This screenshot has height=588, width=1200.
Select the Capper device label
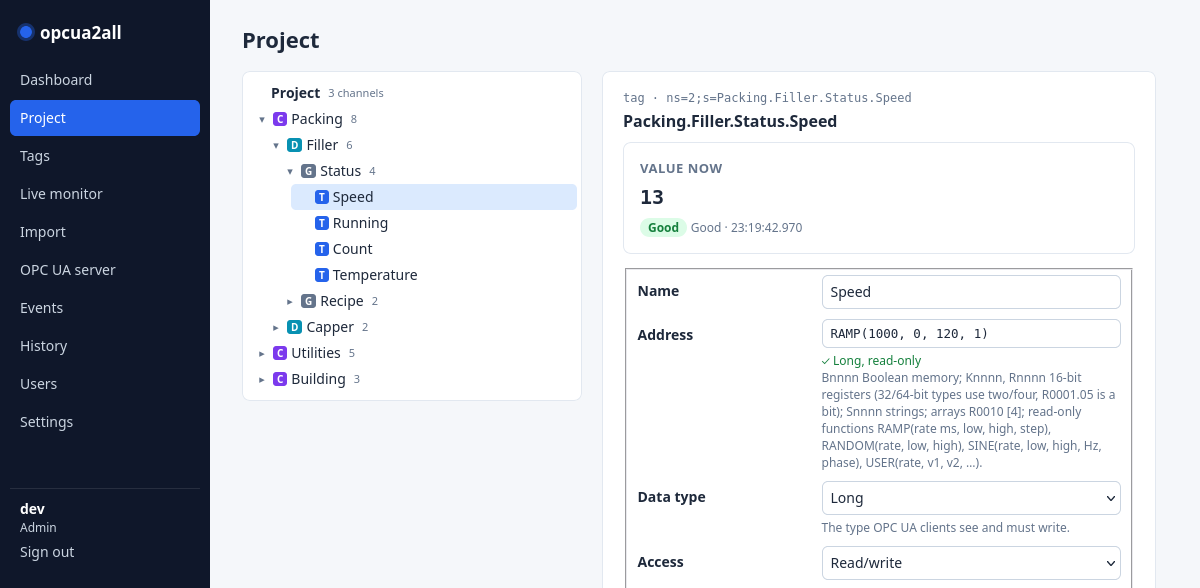click(330, 327)
